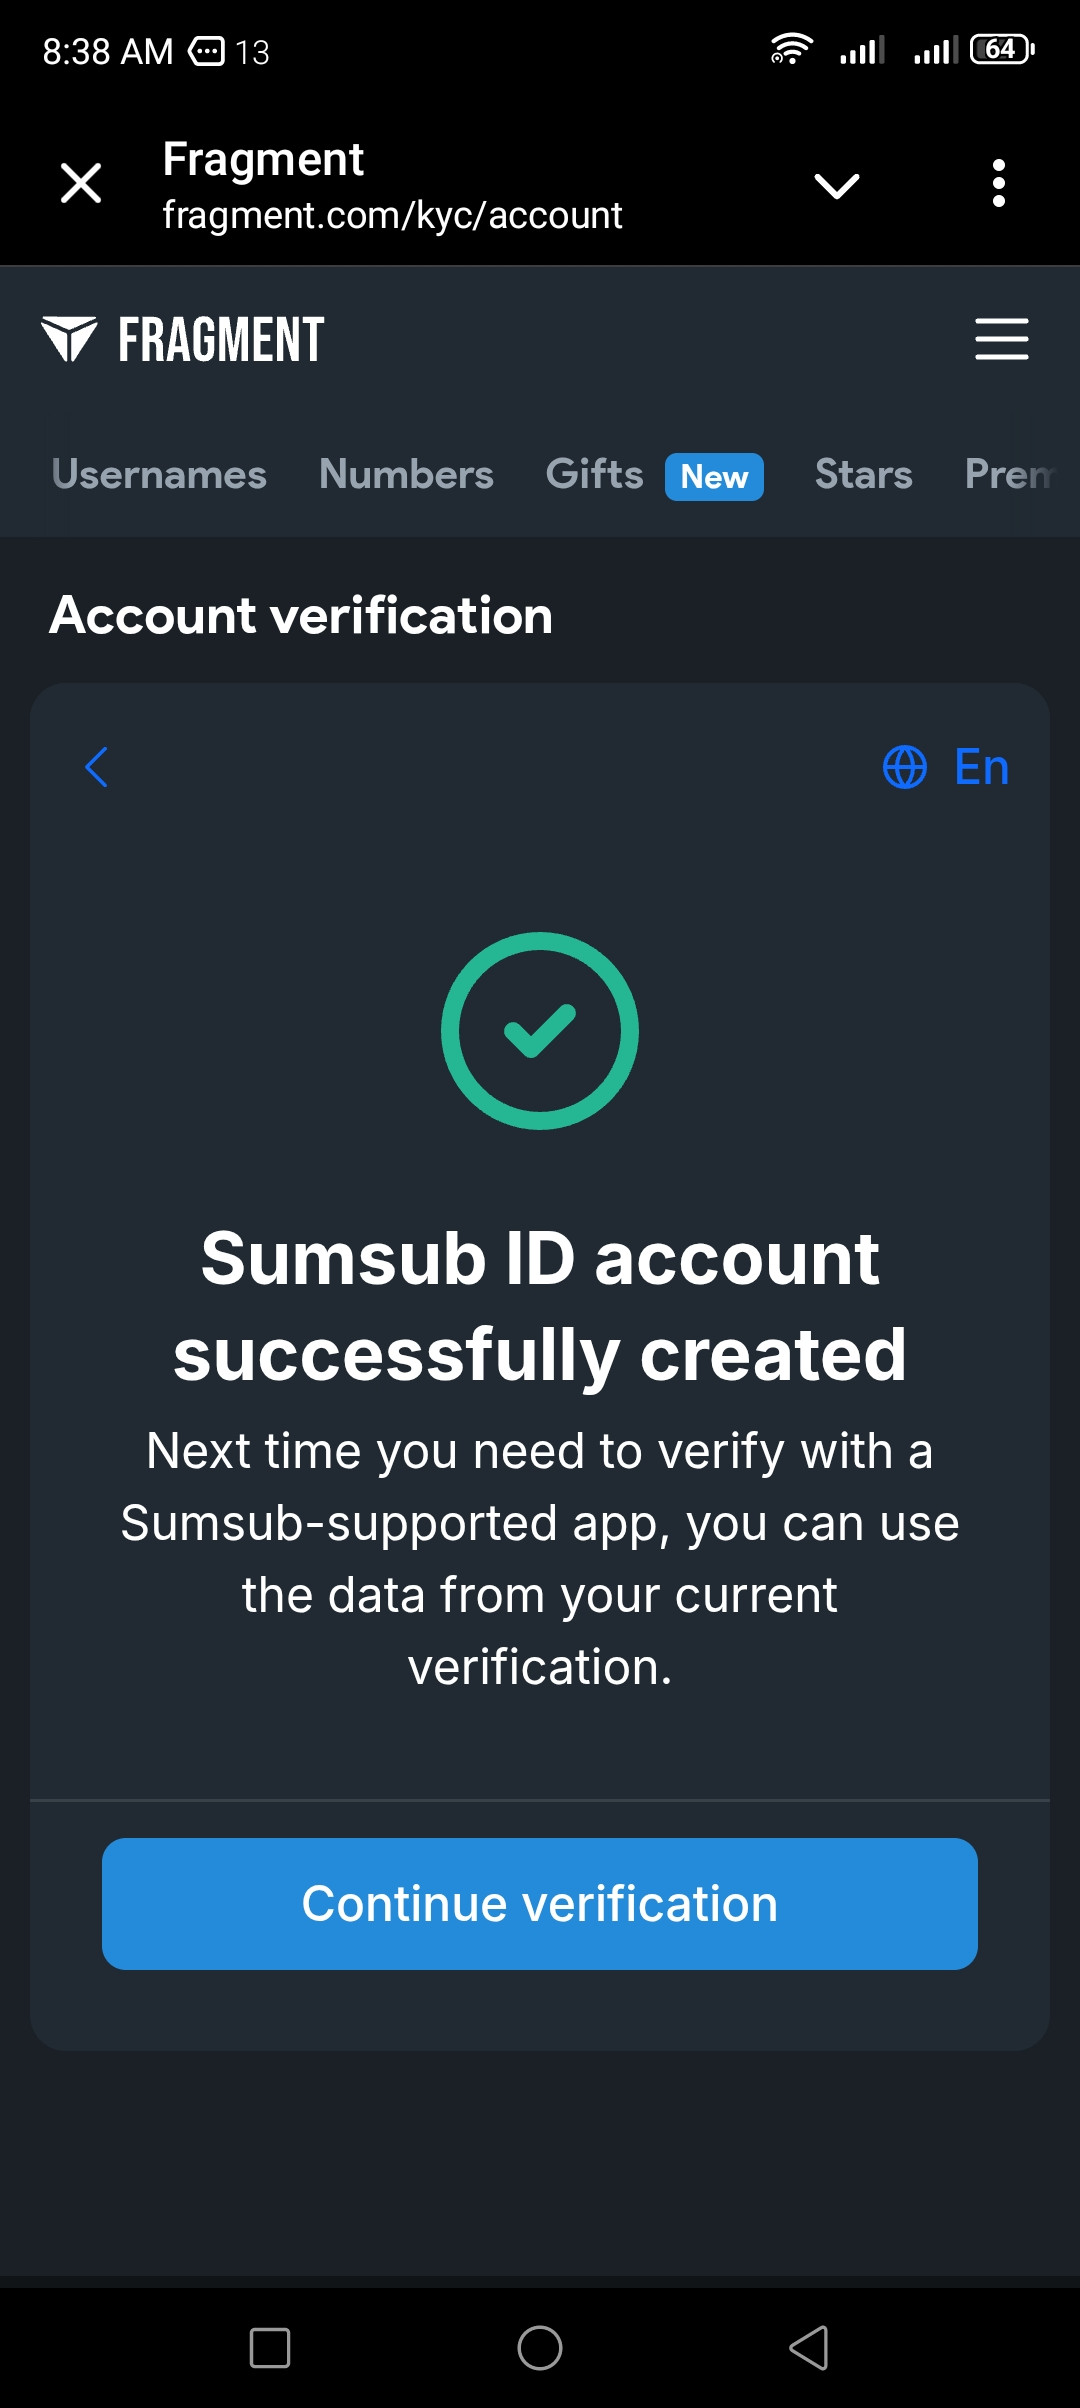Open the Gifts tab

594,474
